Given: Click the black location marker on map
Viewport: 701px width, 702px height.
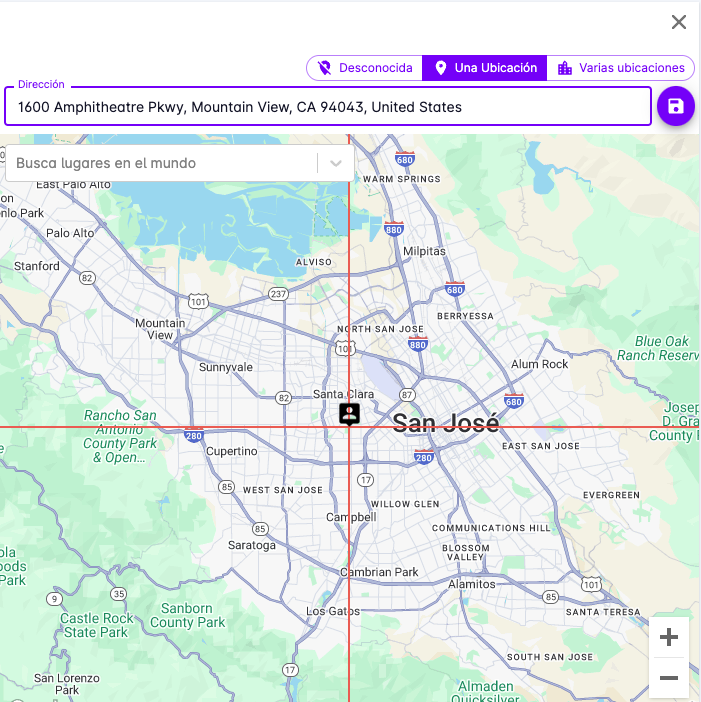Looking at the screenshot, I should click(x=349, y=413).
